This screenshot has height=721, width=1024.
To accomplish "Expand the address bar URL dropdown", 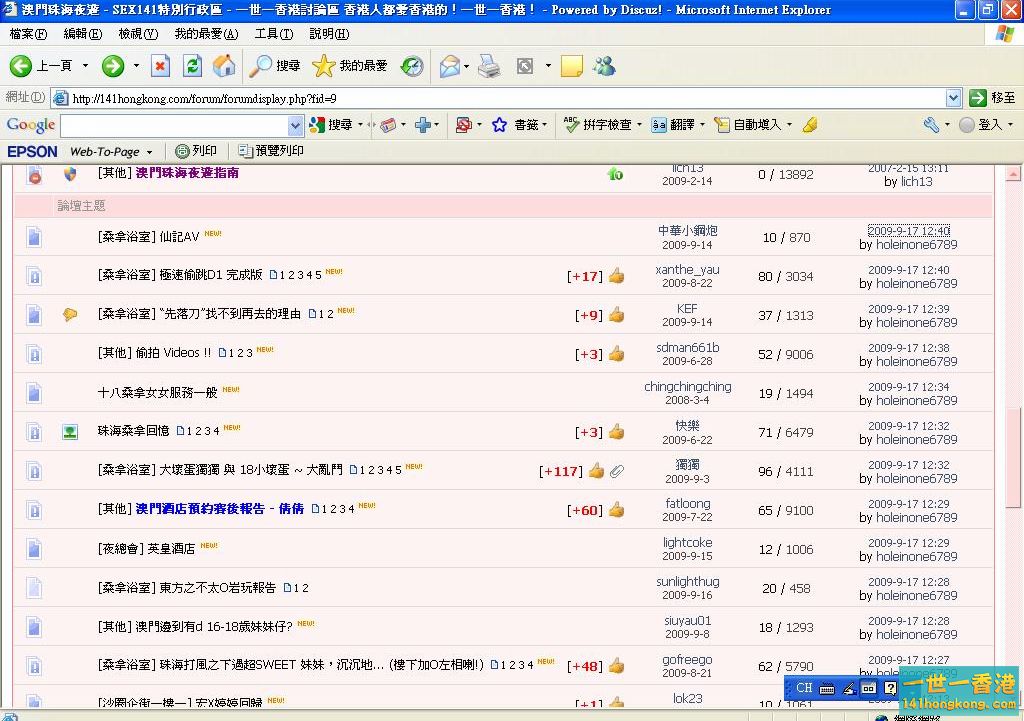I will point(953,98).
